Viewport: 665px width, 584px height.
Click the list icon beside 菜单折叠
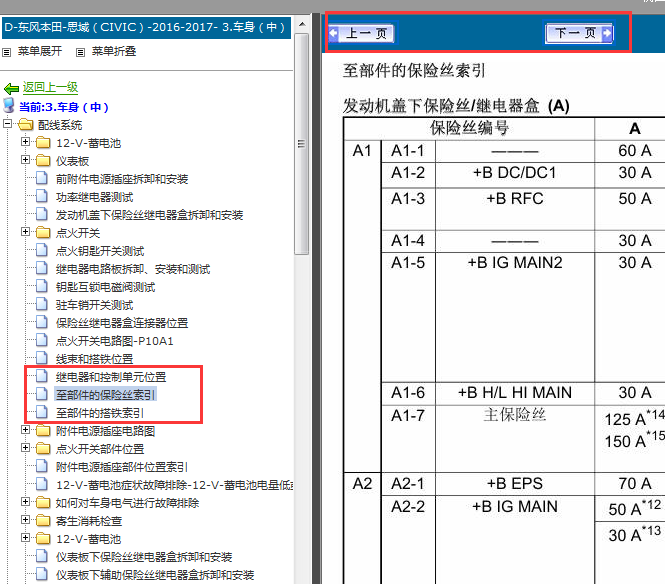click(80, 53)
